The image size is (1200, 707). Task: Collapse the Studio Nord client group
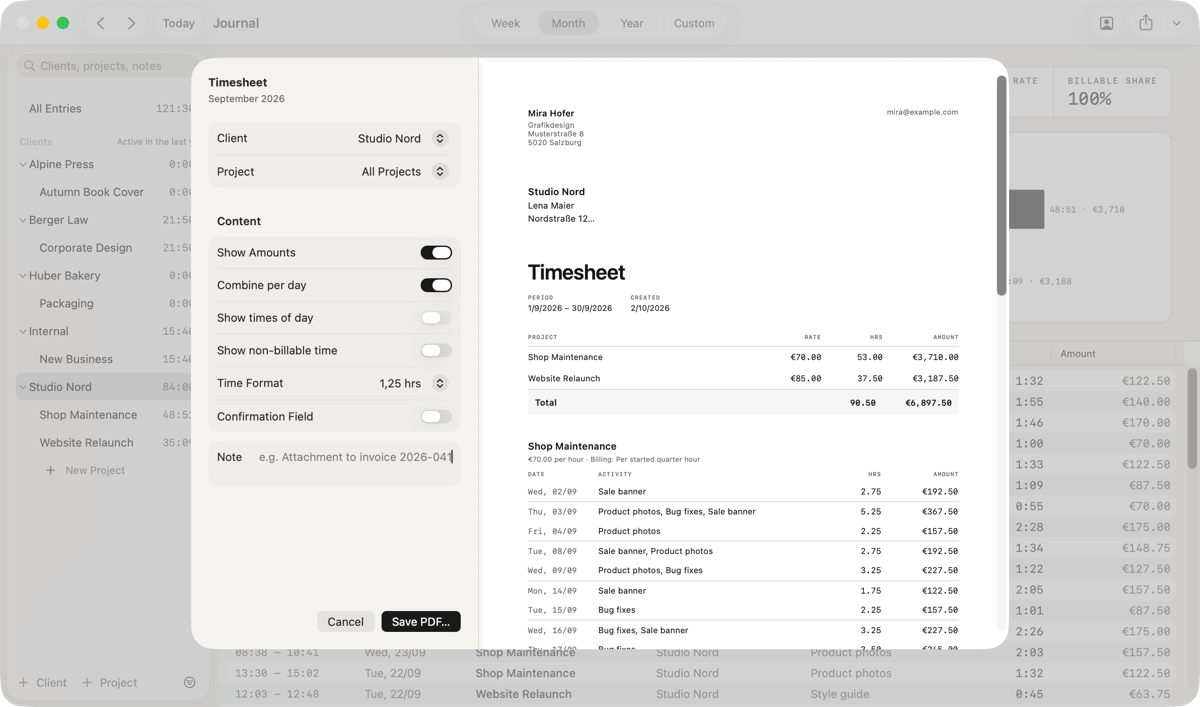tap(23, 387)
